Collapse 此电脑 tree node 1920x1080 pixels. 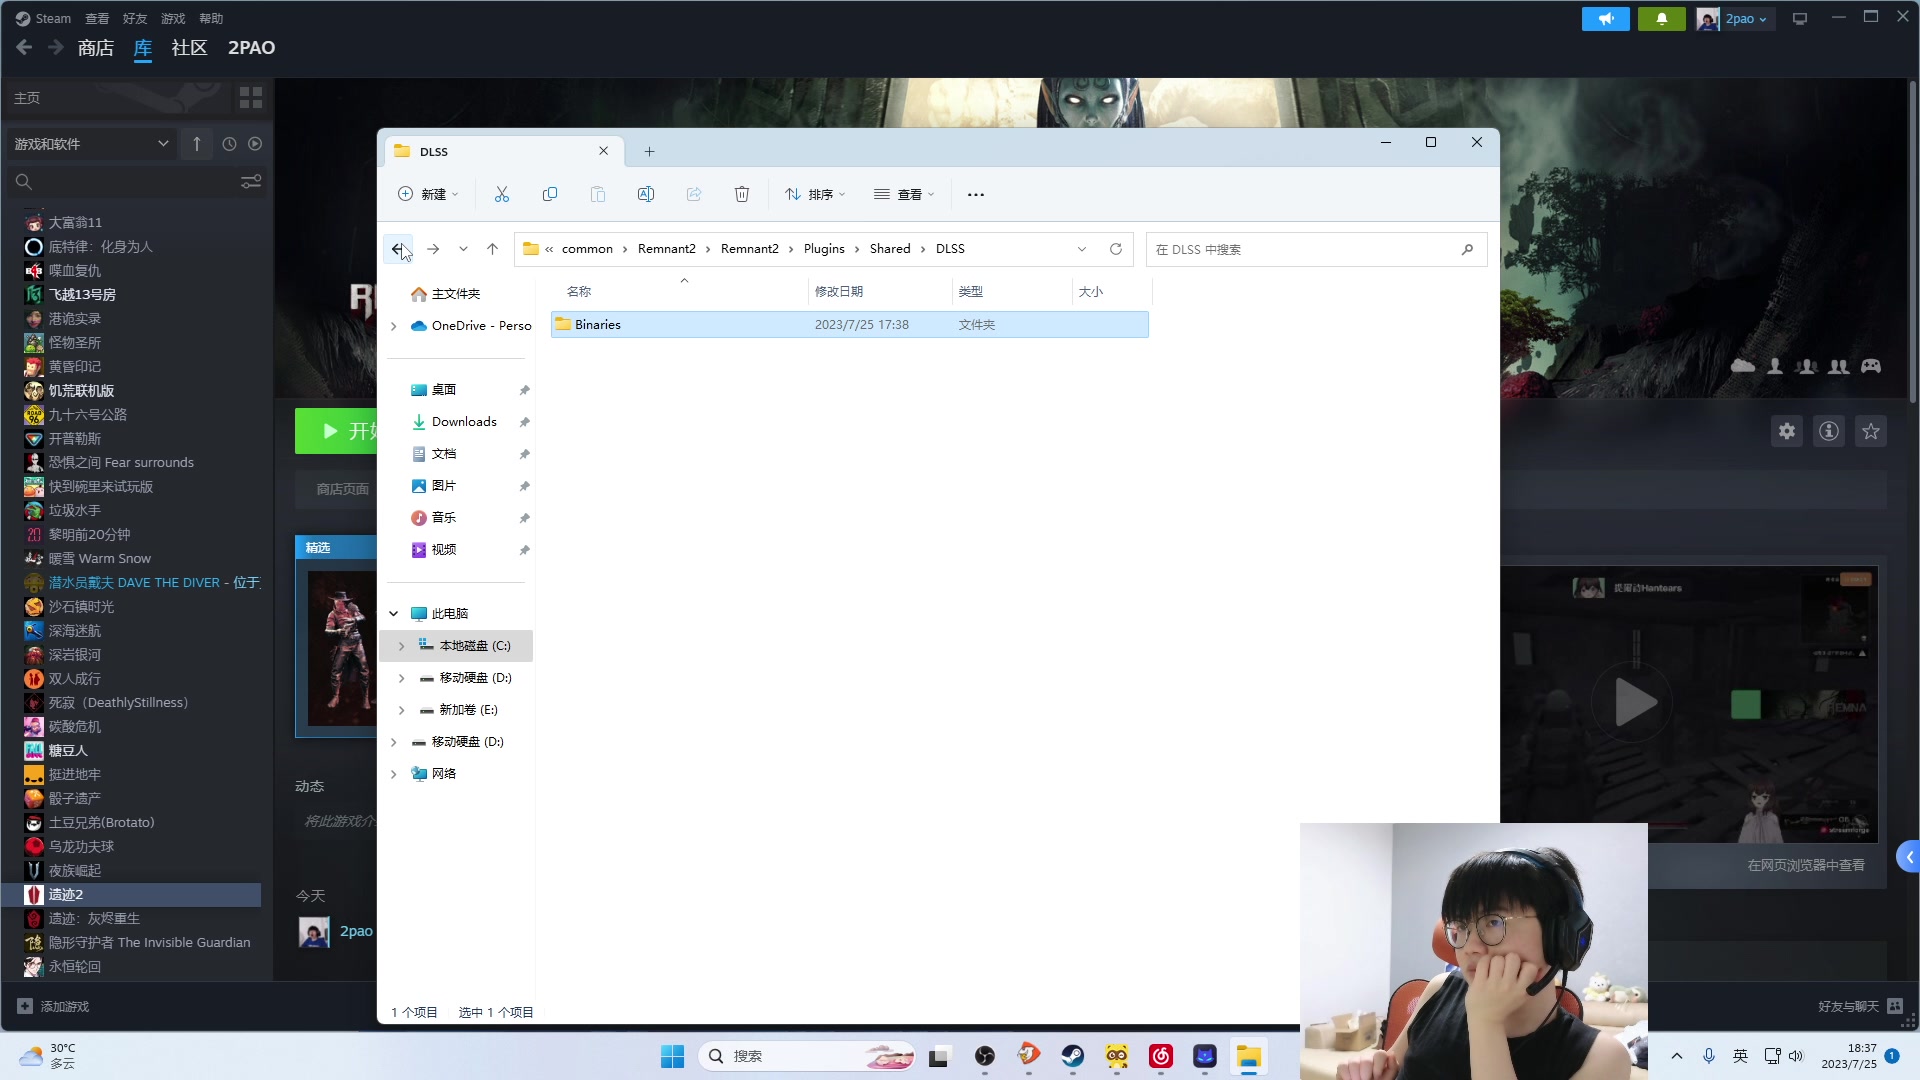394,614
